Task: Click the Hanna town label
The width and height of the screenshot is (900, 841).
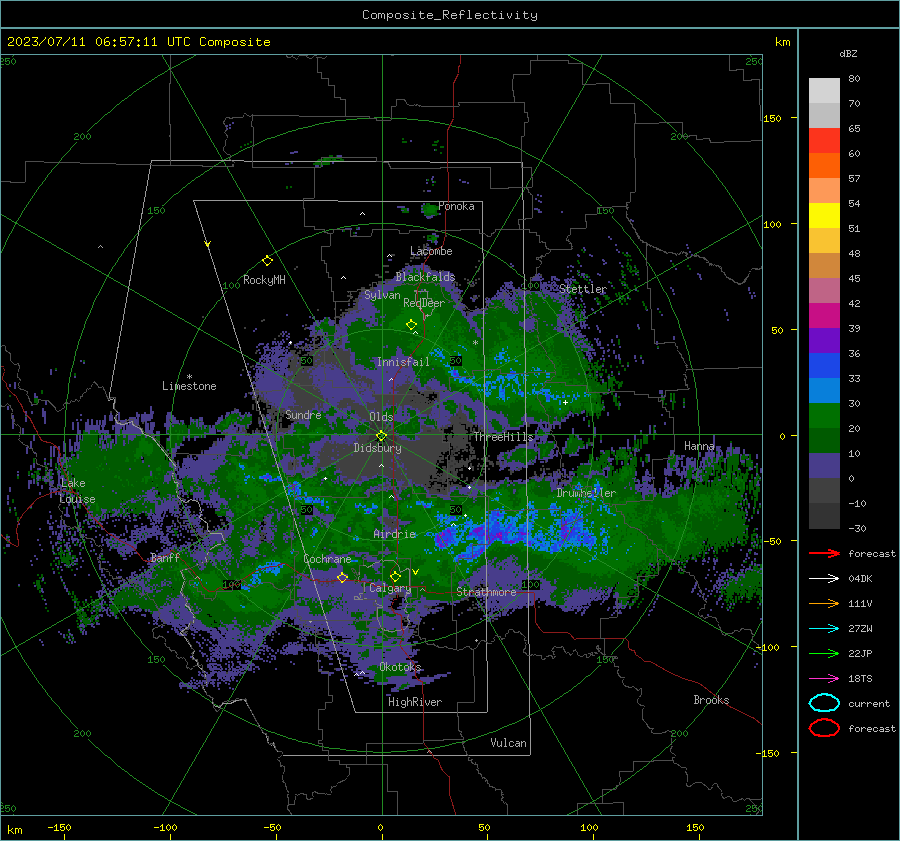Action: coord(699,446)
